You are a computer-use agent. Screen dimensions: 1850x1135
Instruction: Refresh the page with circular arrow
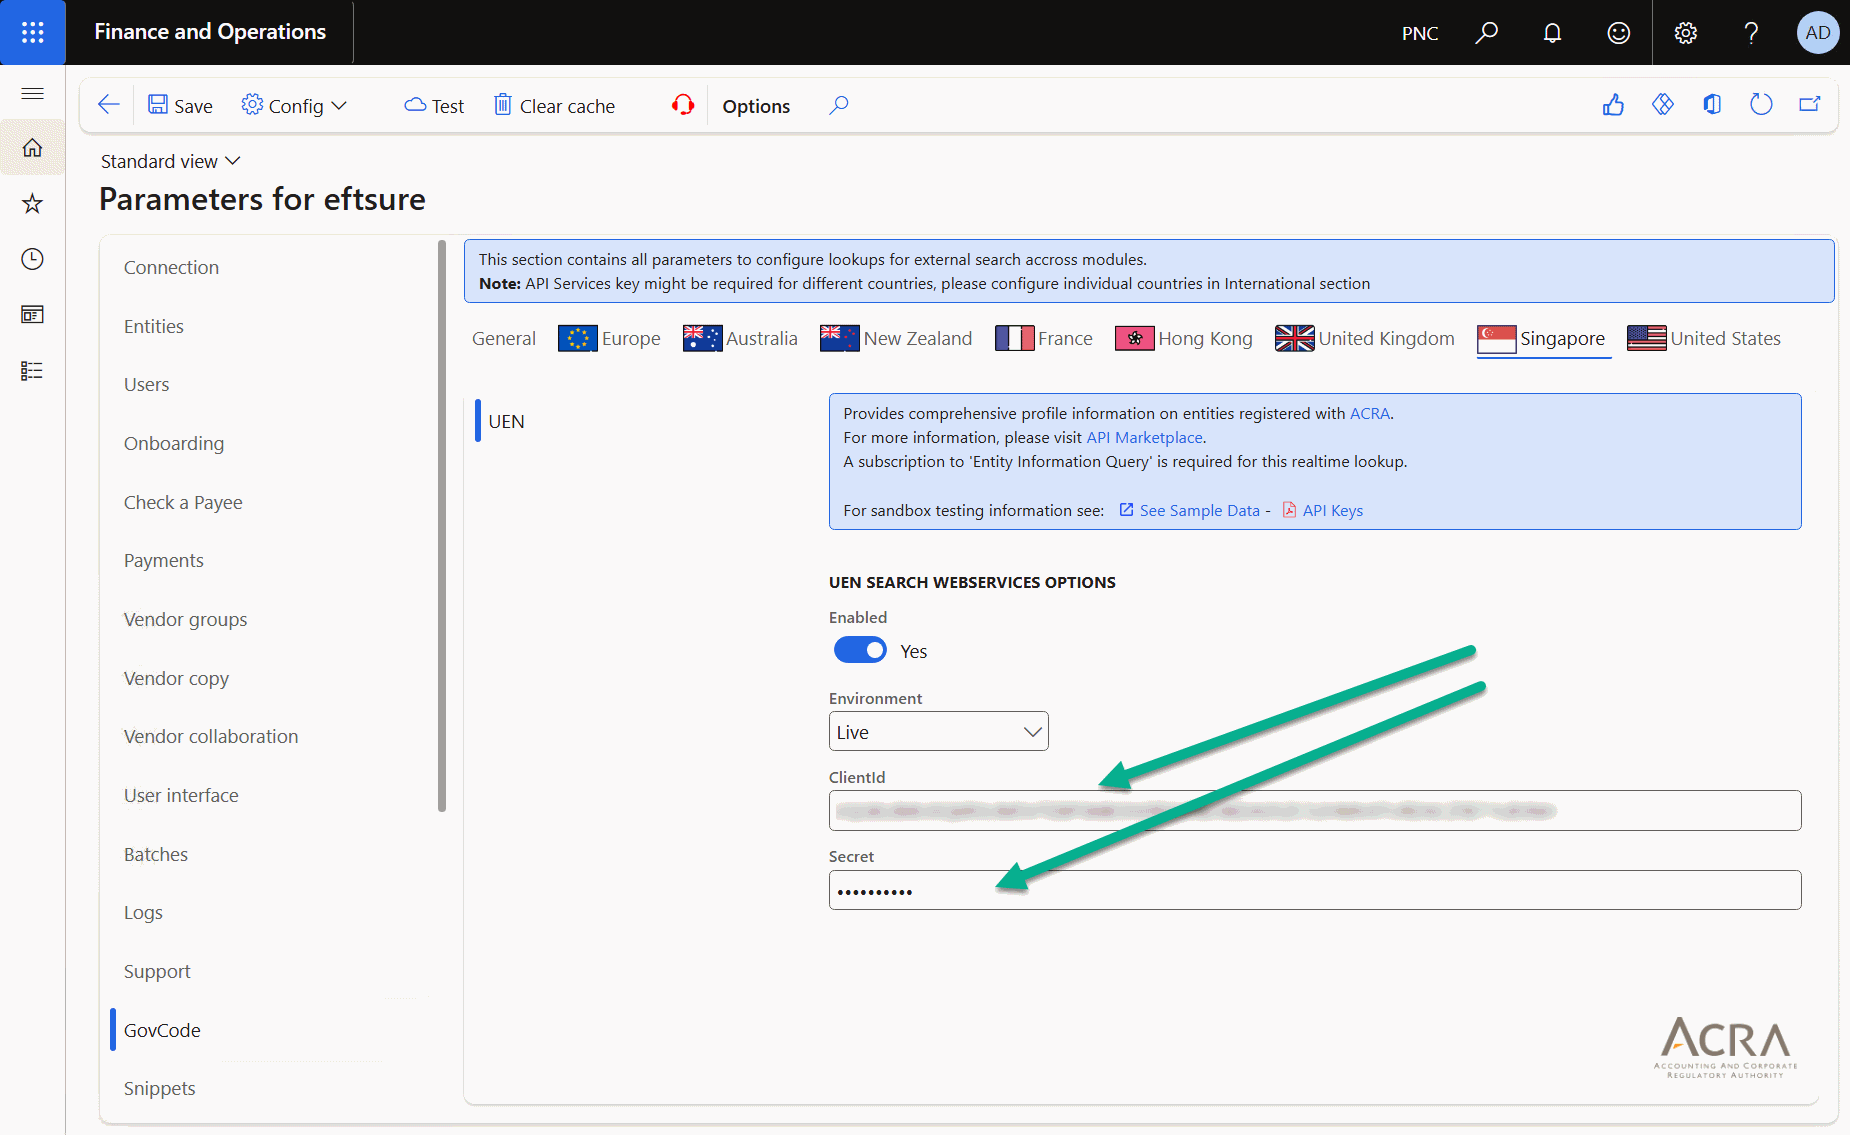pyautogui.click(x=1761, y=105)
